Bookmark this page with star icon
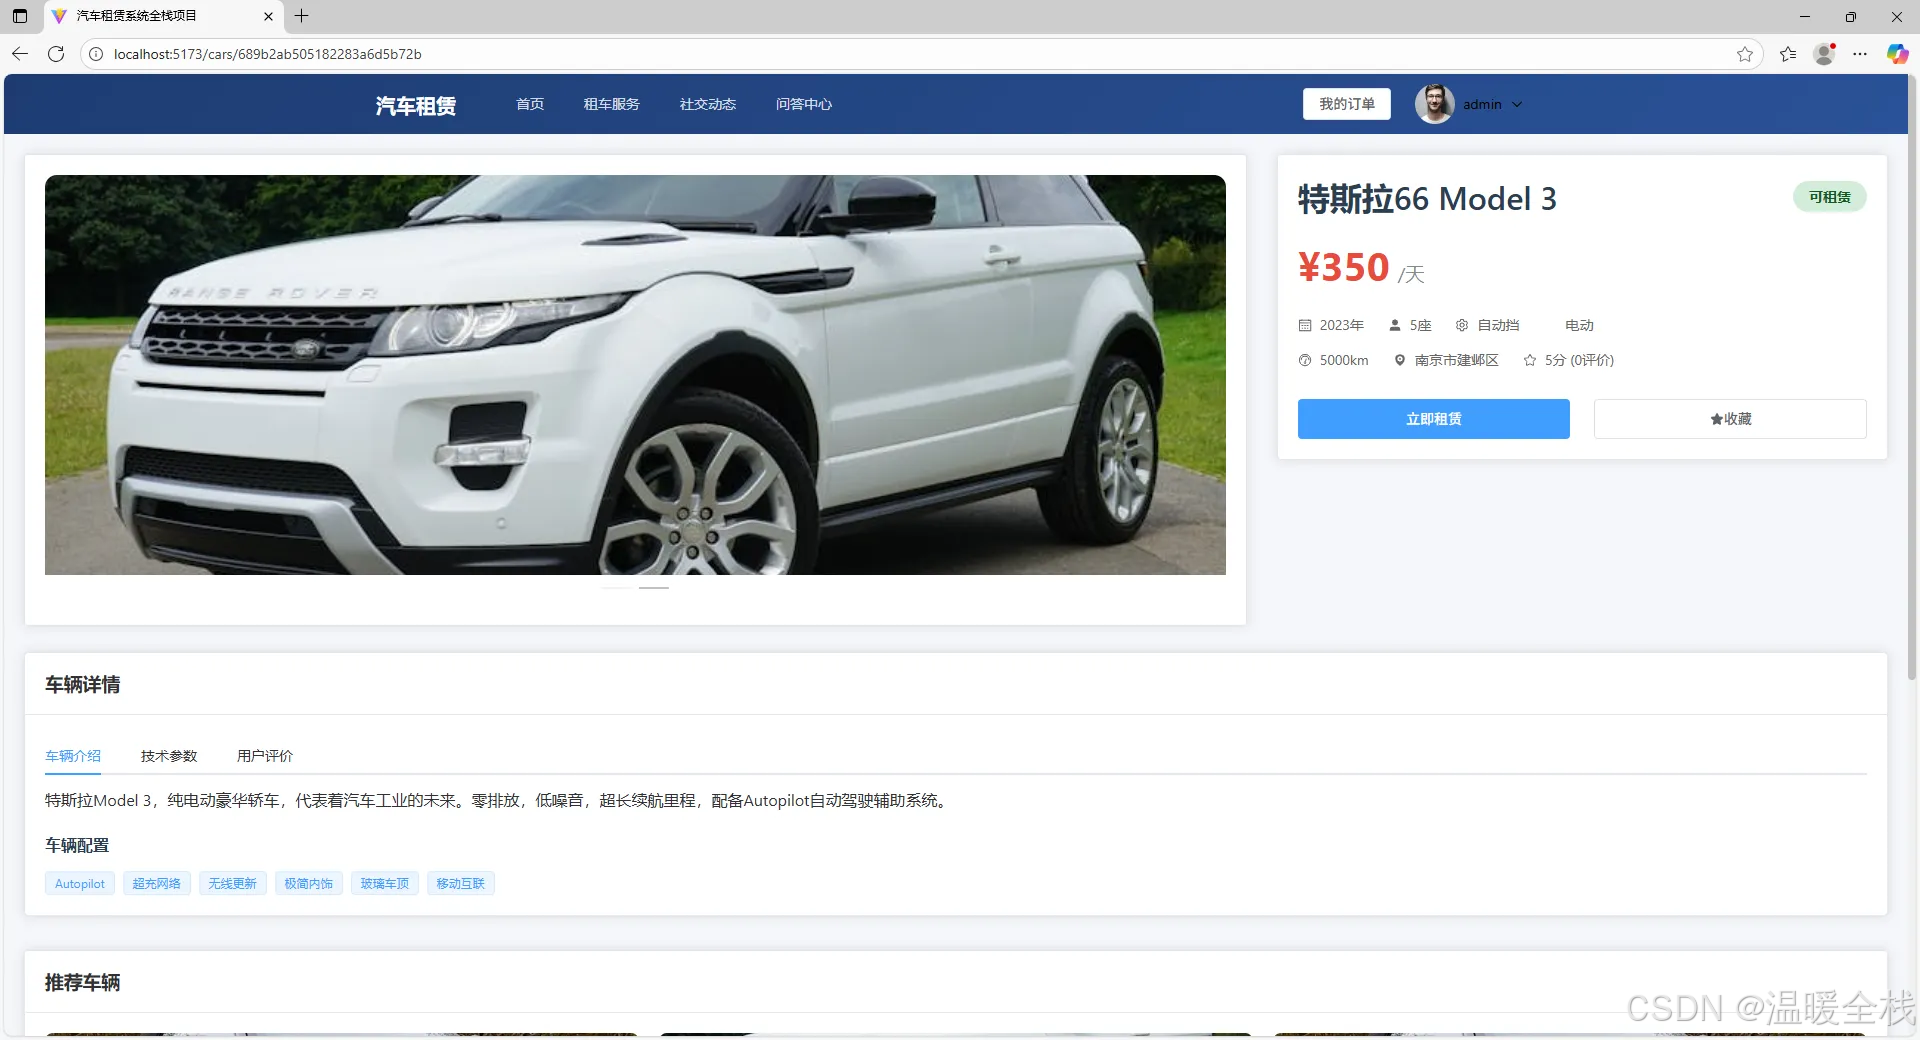This screenshot has height=1040, width=1920. 1745,54
